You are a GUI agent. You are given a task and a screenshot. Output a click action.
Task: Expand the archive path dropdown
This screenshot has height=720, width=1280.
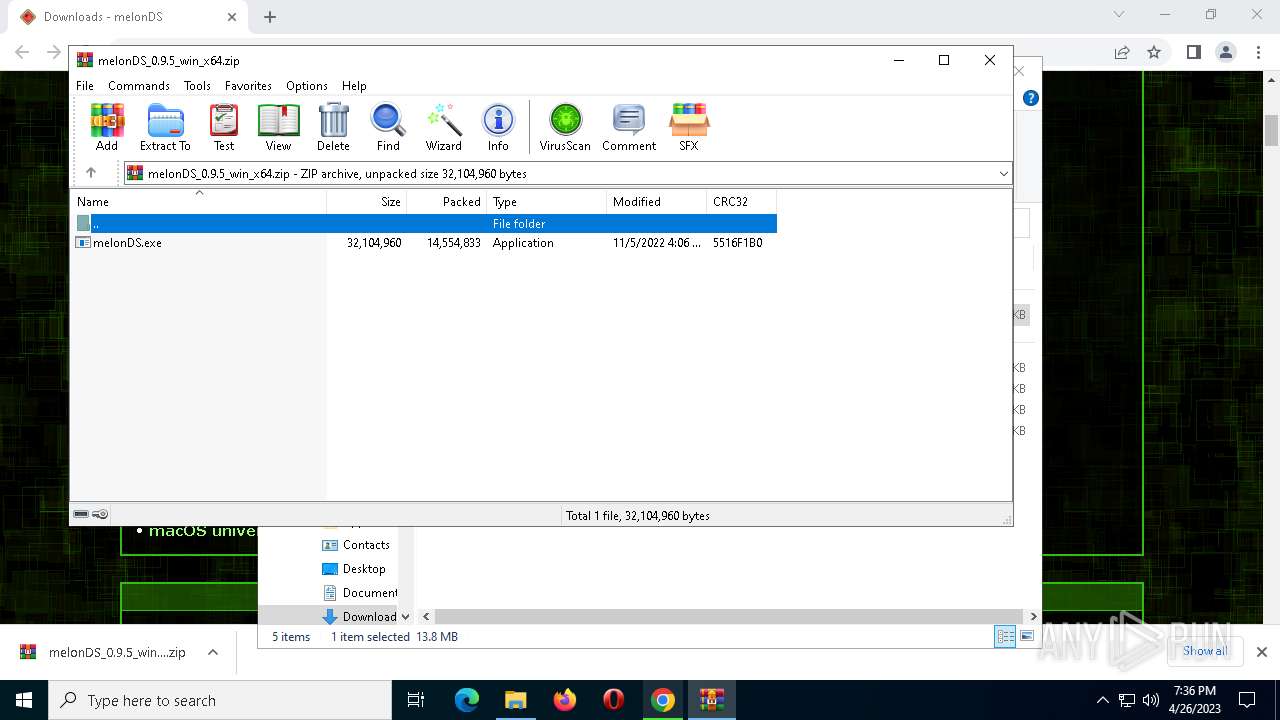point(1003,174)
